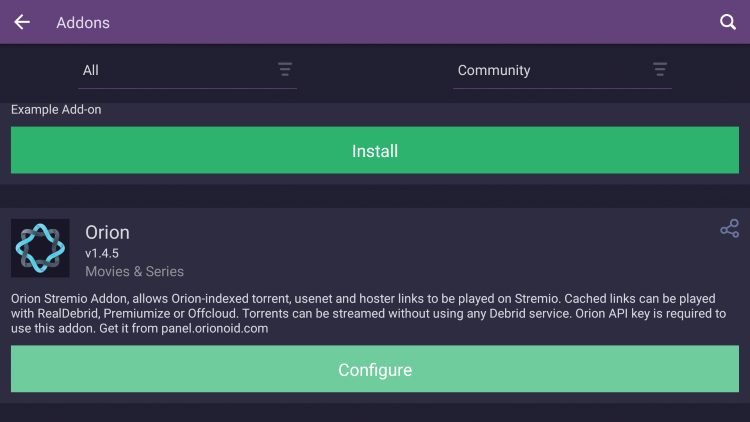Click the Addons page title
The width and height of the screenshot is (750, 422).
[83, 22]
